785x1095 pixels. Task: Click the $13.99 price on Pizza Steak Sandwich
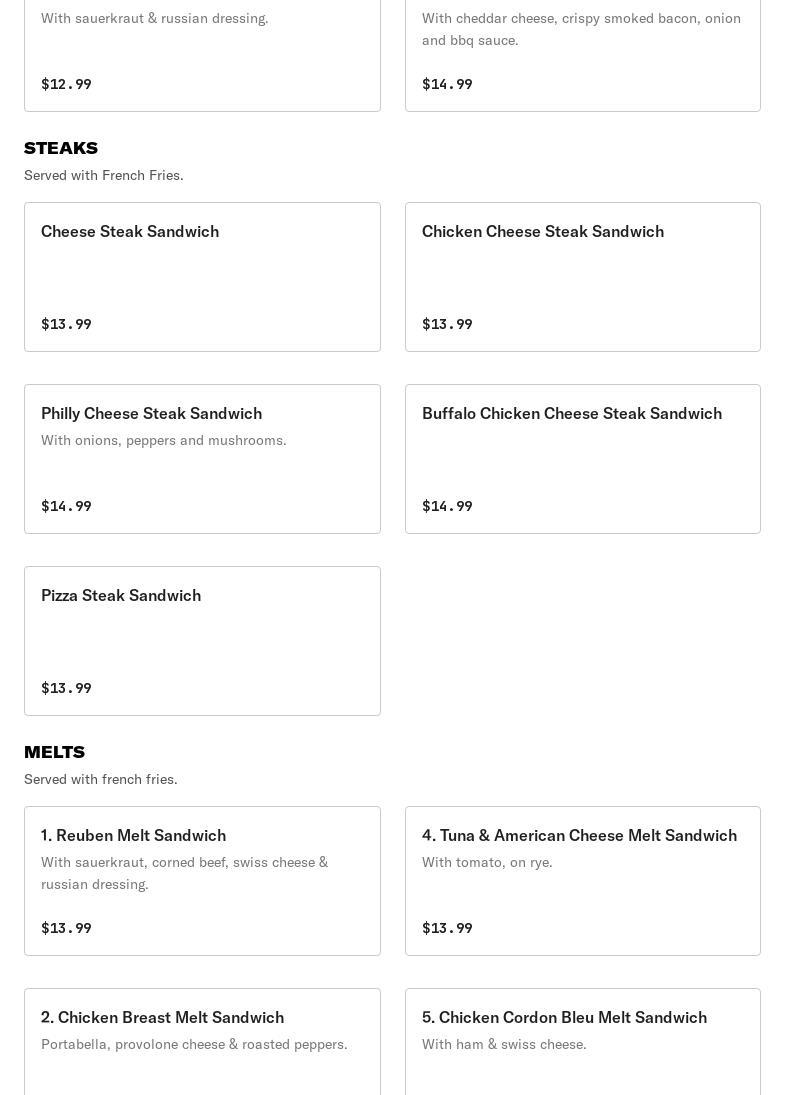click(x=66, y=688)
